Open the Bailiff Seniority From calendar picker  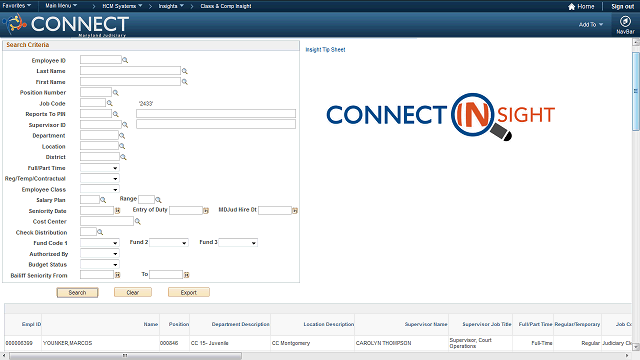(118, 275)
